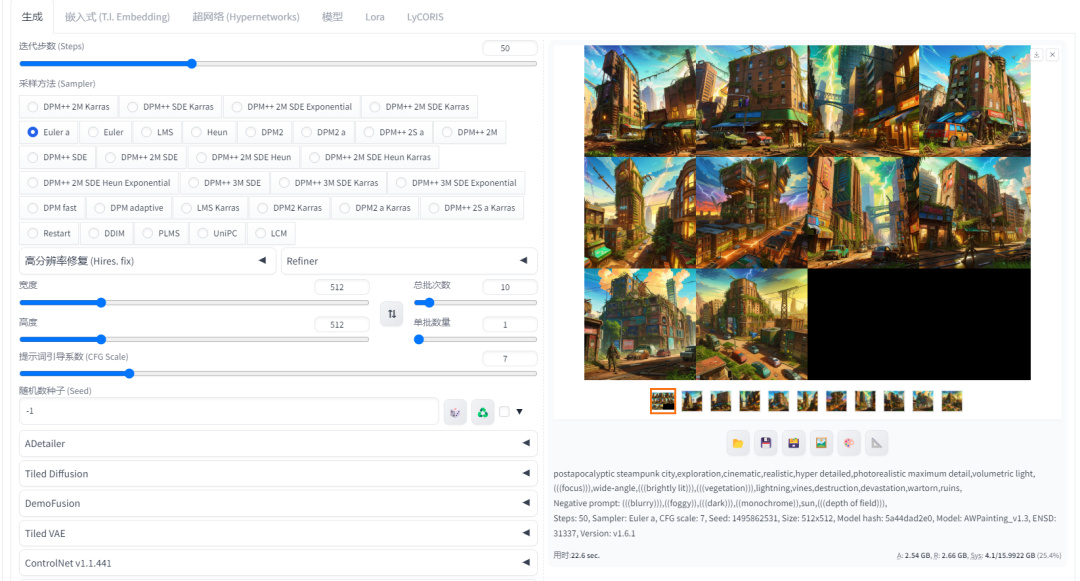Expand the Refiner section
This screenshot has width=1080, height=581.
(x=409, y=261)
